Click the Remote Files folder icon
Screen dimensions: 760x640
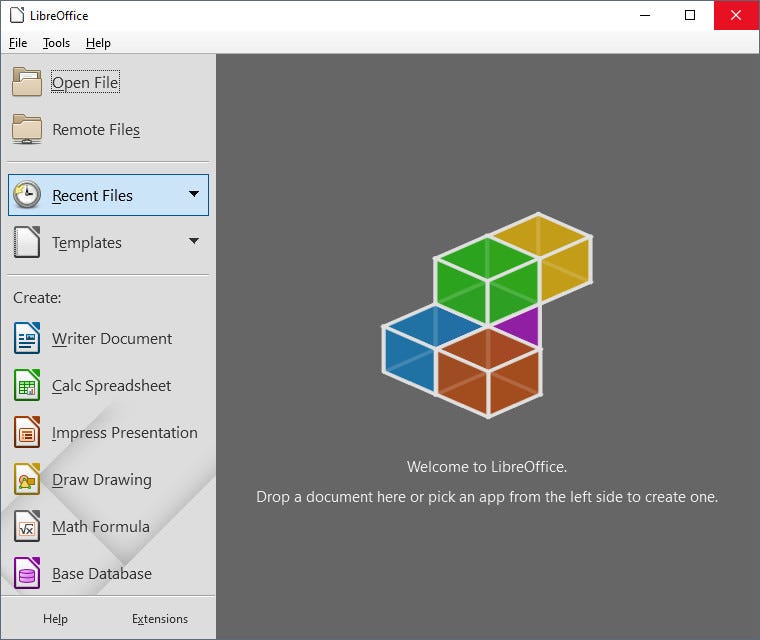pos(27,129)
